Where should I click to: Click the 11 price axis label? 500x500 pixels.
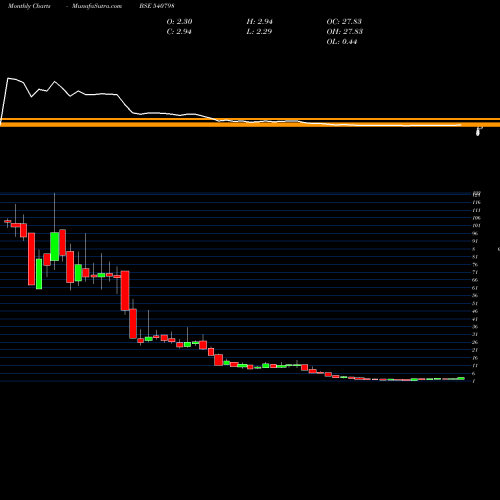tap(475, 366)
